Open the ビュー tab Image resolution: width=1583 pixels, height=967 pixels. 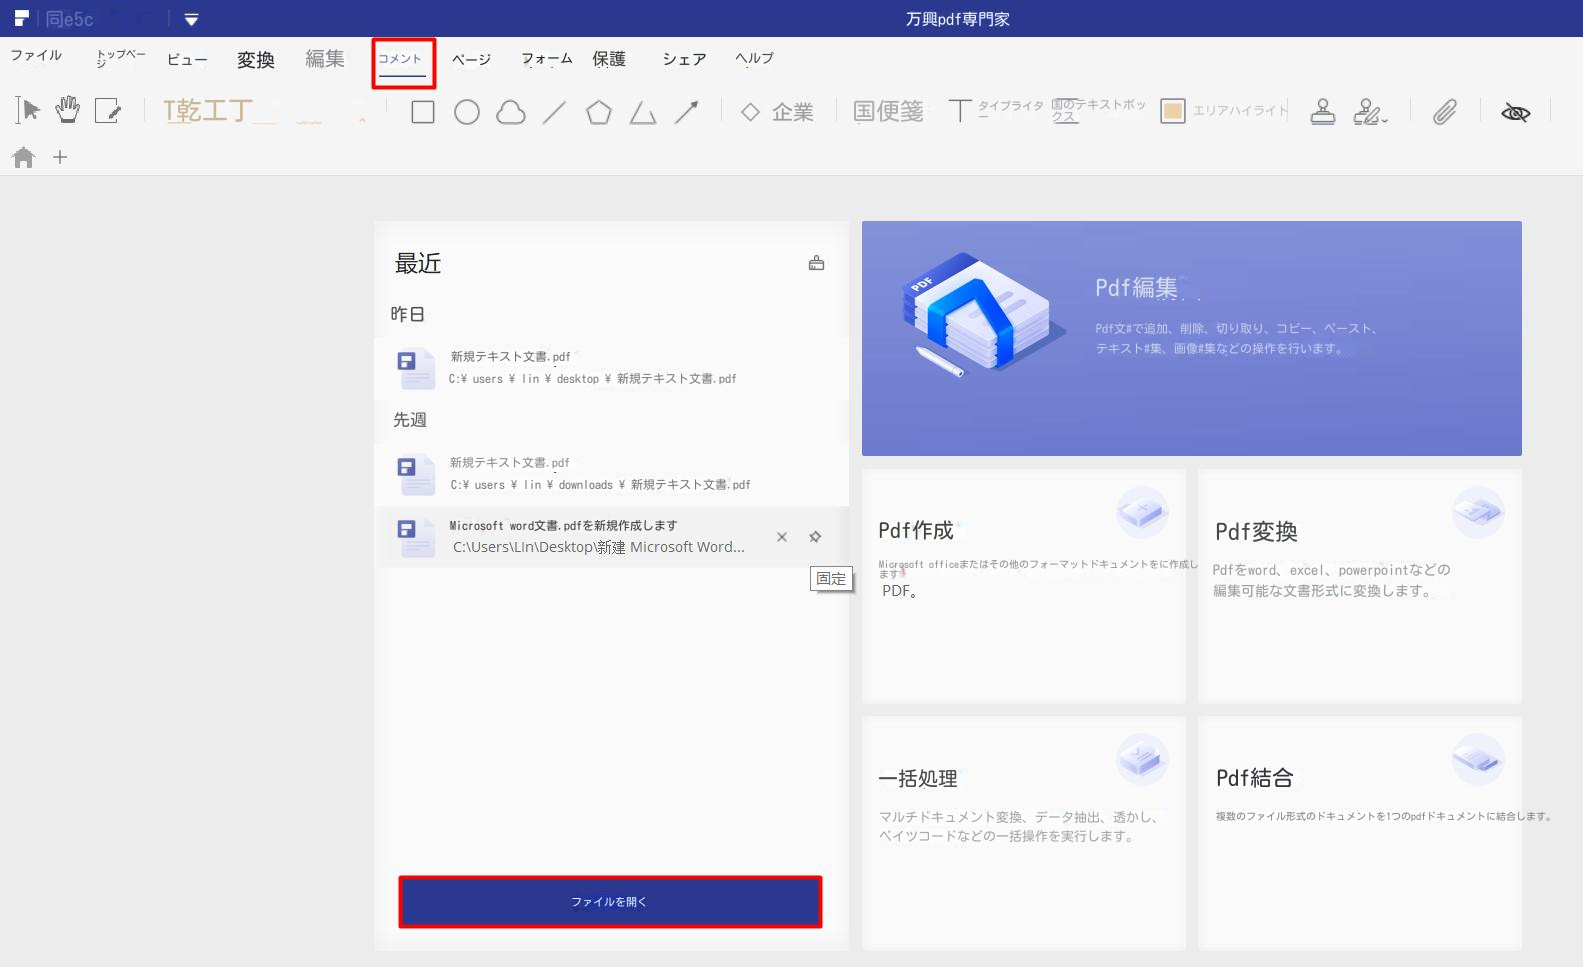point(187,60)
